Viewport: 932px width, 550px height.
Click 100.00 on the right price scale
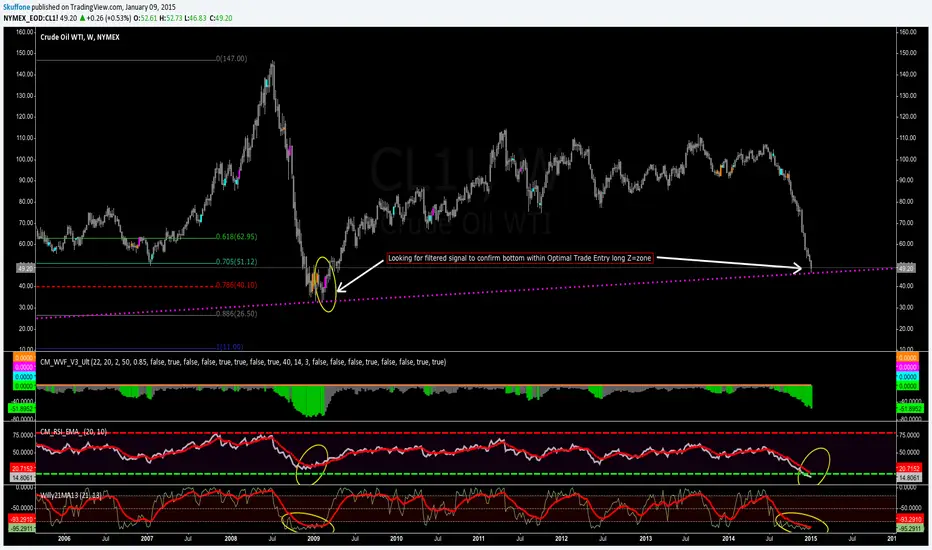click(x=907, y=159)
